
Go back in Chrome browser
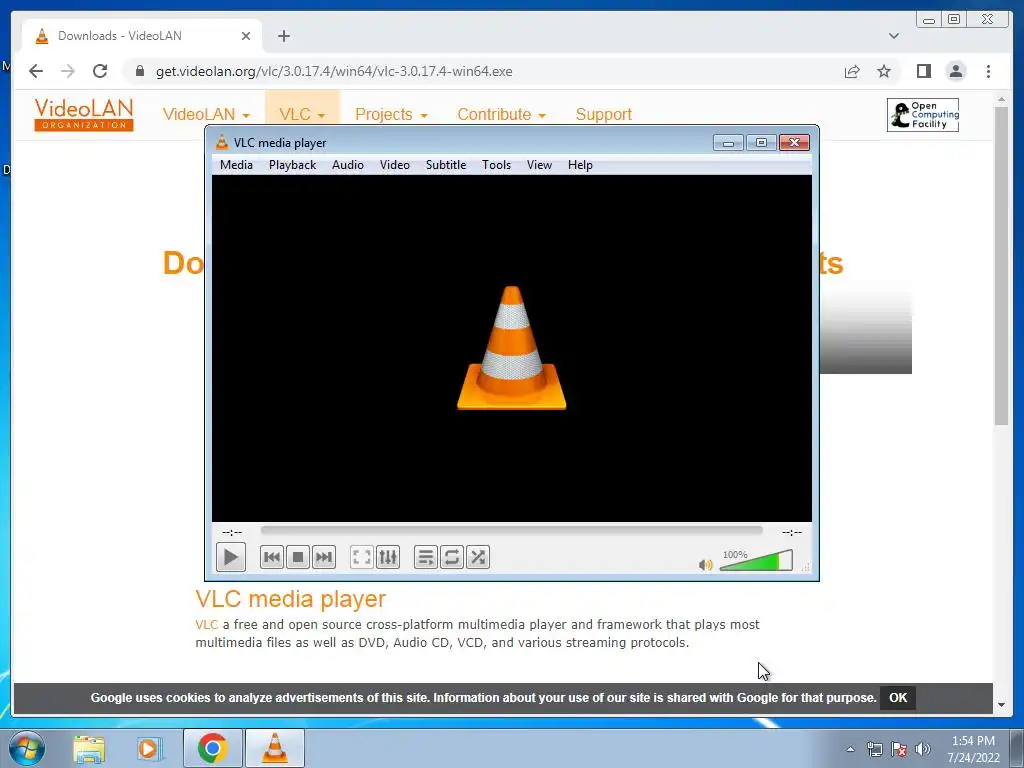point(36,71)
